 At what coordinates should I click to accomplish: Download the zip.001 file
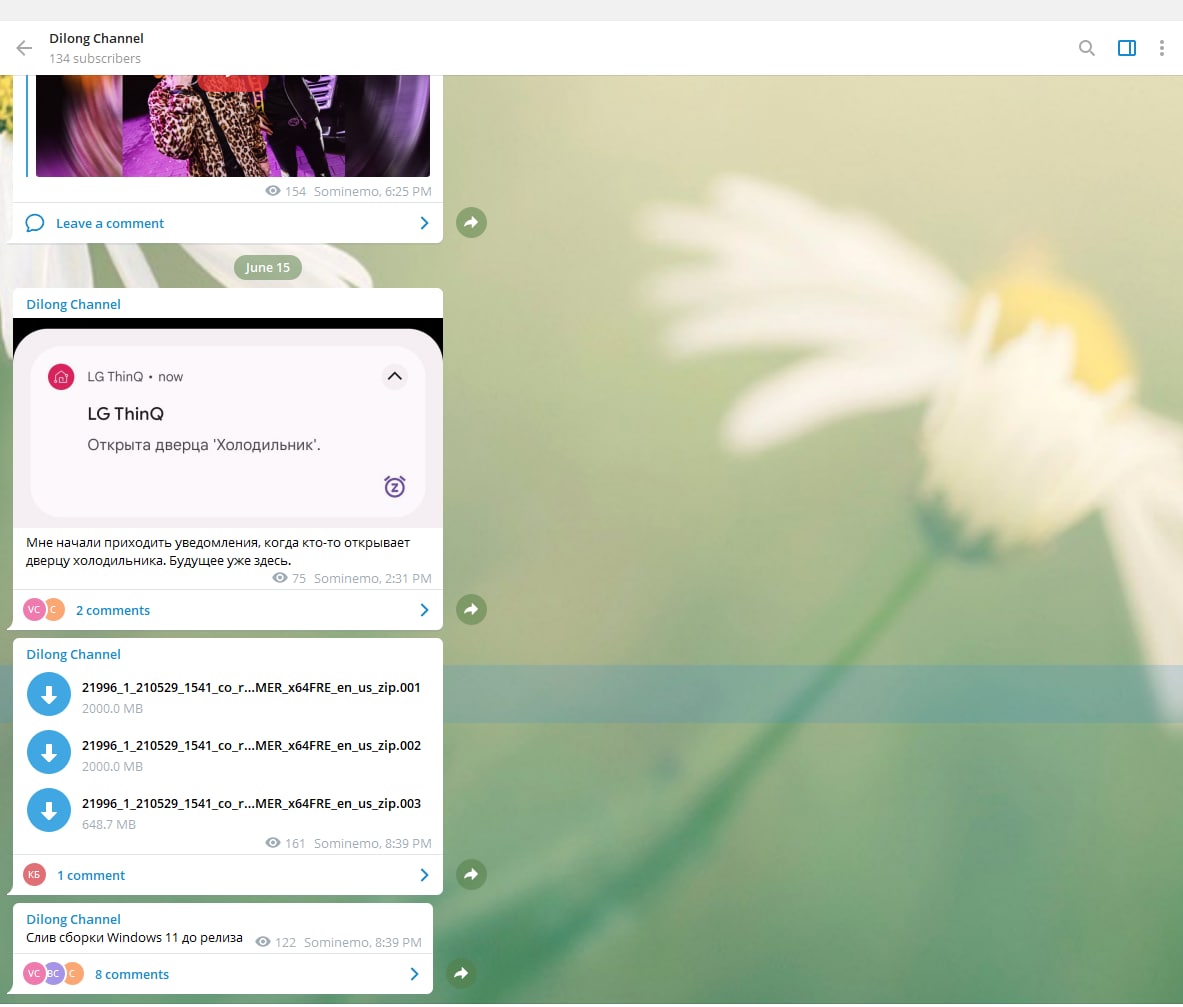click(49, 694)
